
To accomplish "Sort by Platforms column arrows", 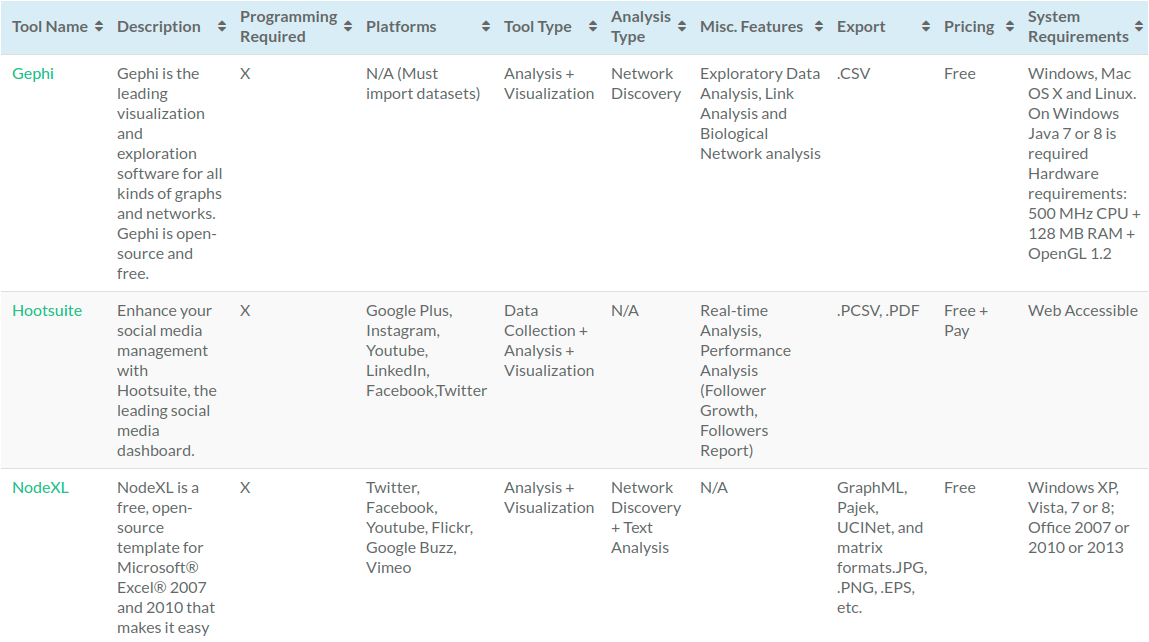I will point(485,26).
